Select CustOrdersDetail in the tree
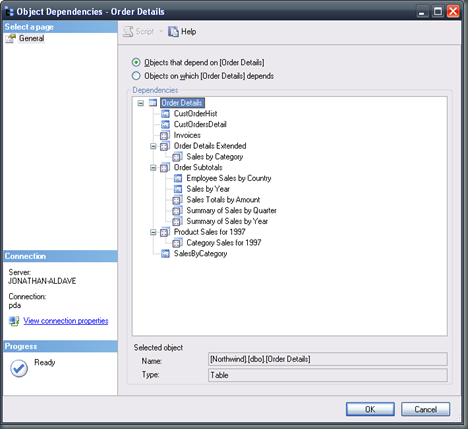Screen dimensions: 468x429 pos(200,124)
